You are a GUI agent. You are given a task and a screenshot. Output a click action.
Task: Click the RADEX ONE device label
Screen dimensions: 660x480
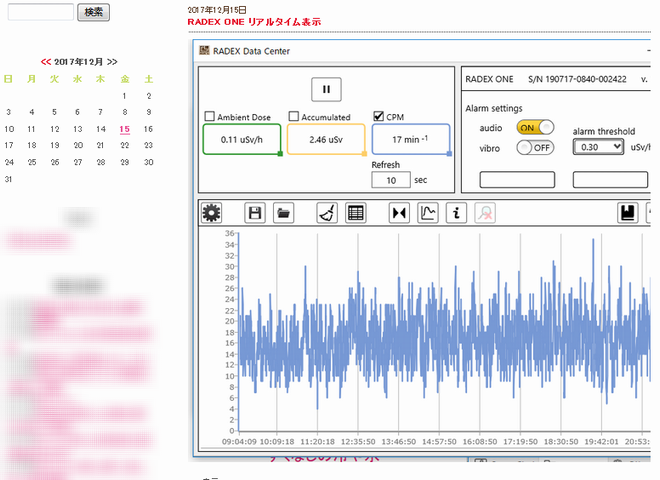pyautogui.click(x=489, y=79)
